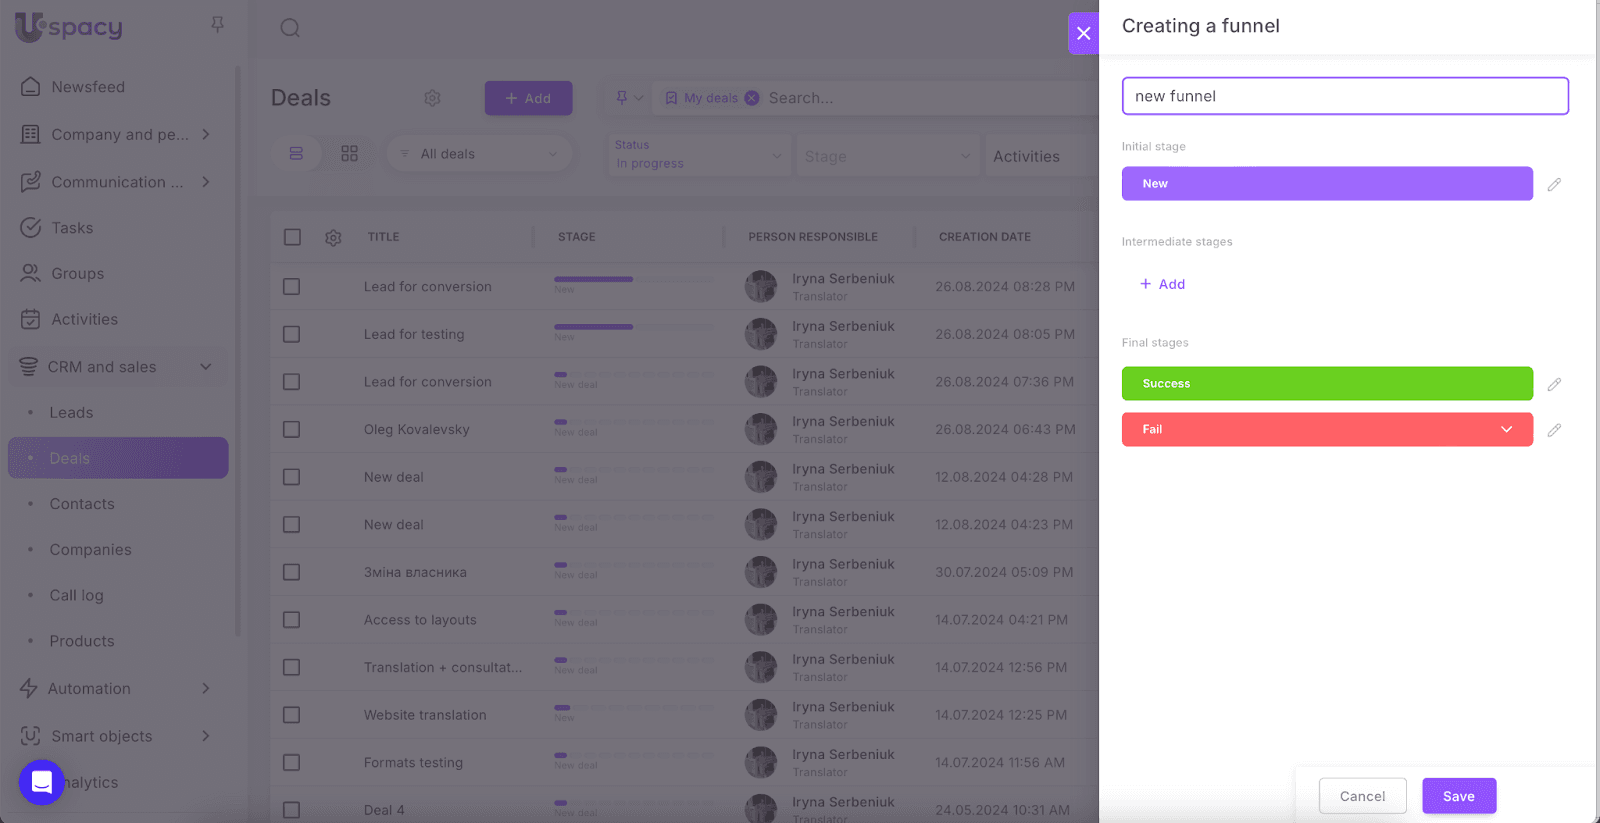
Task: Click the pencil icon next to Fail
Action: 1554,430
